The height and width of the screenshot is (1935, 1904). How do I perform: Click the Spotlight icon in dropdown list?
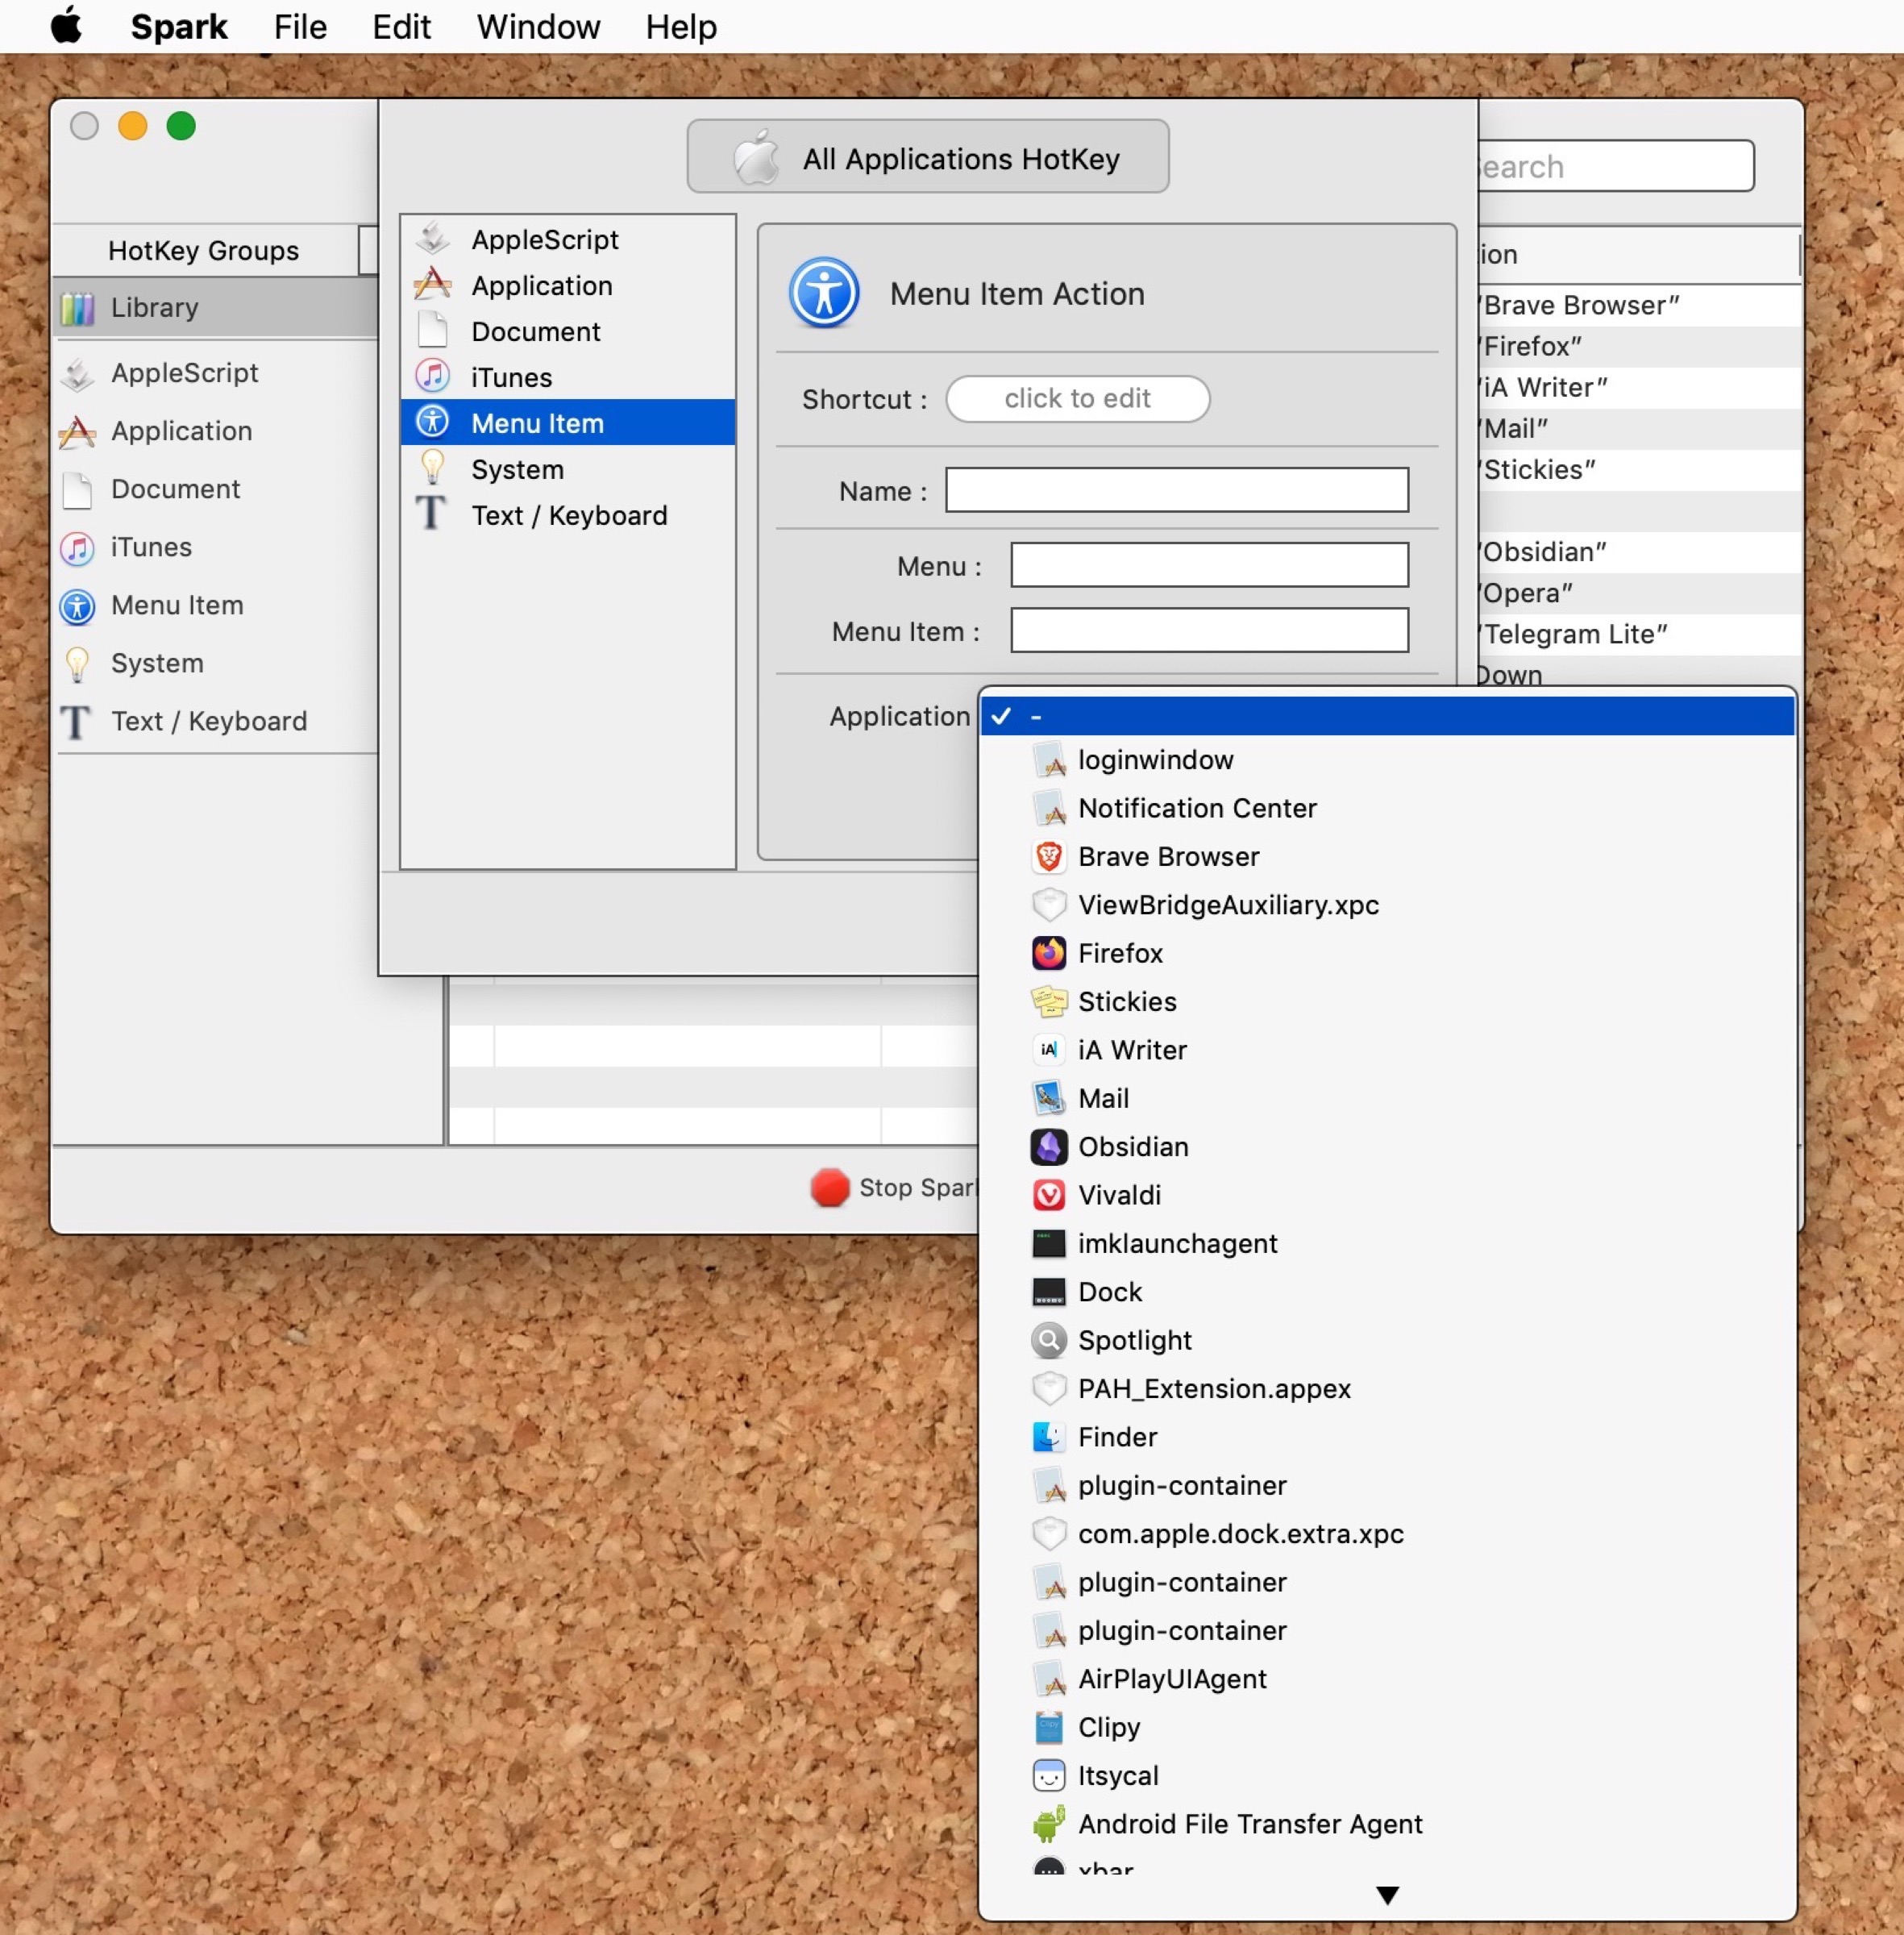click(x=1048, y=1340)
